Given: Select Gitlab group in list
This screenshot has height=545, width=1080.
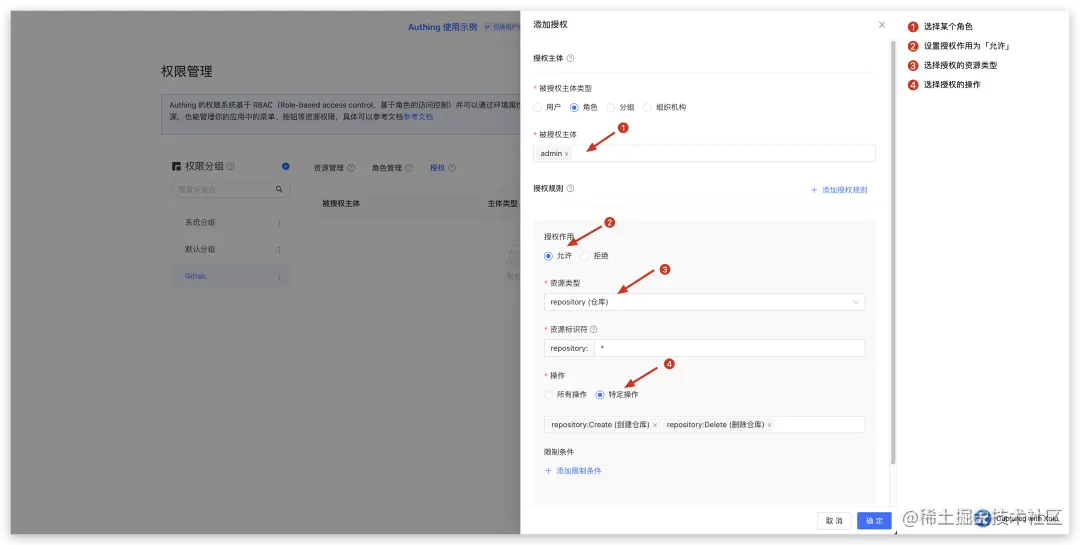Looking at the screenshot, I should point(195,276).
